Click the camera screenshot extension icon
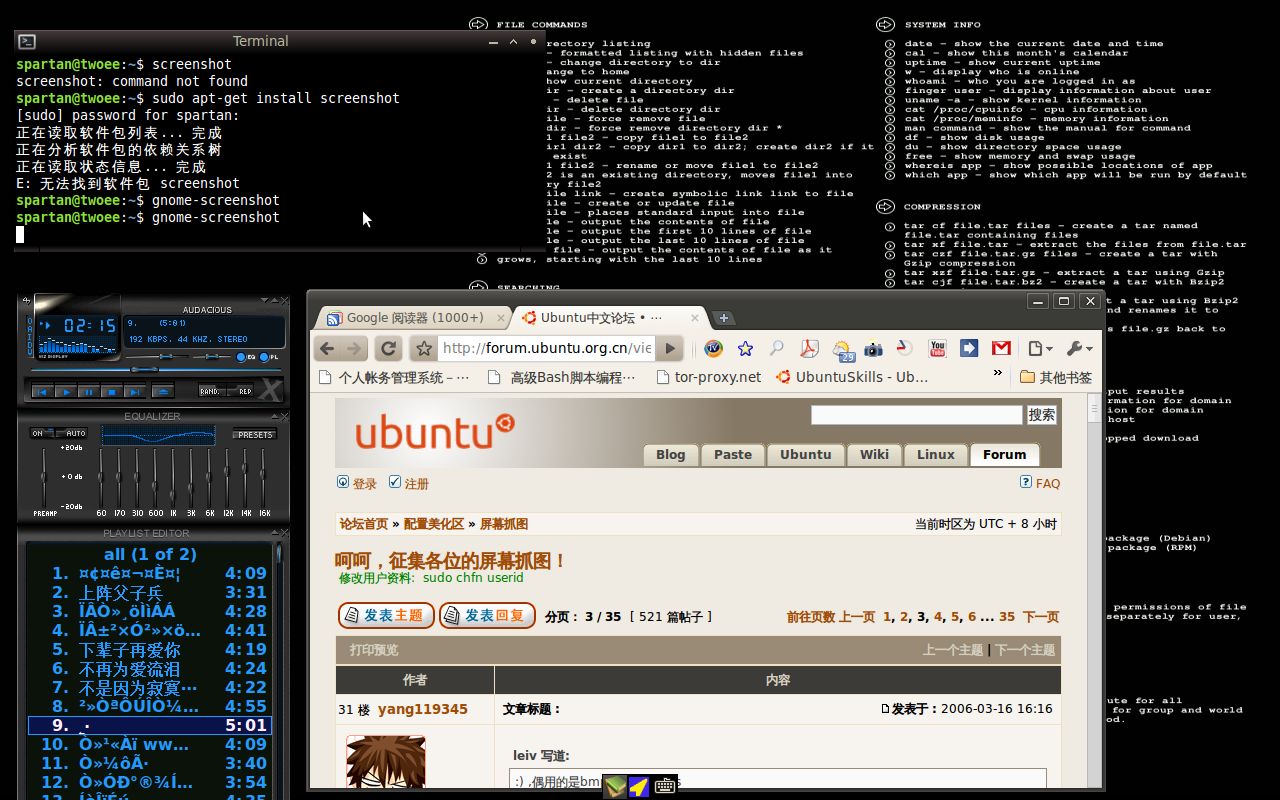 coord(873,349)
